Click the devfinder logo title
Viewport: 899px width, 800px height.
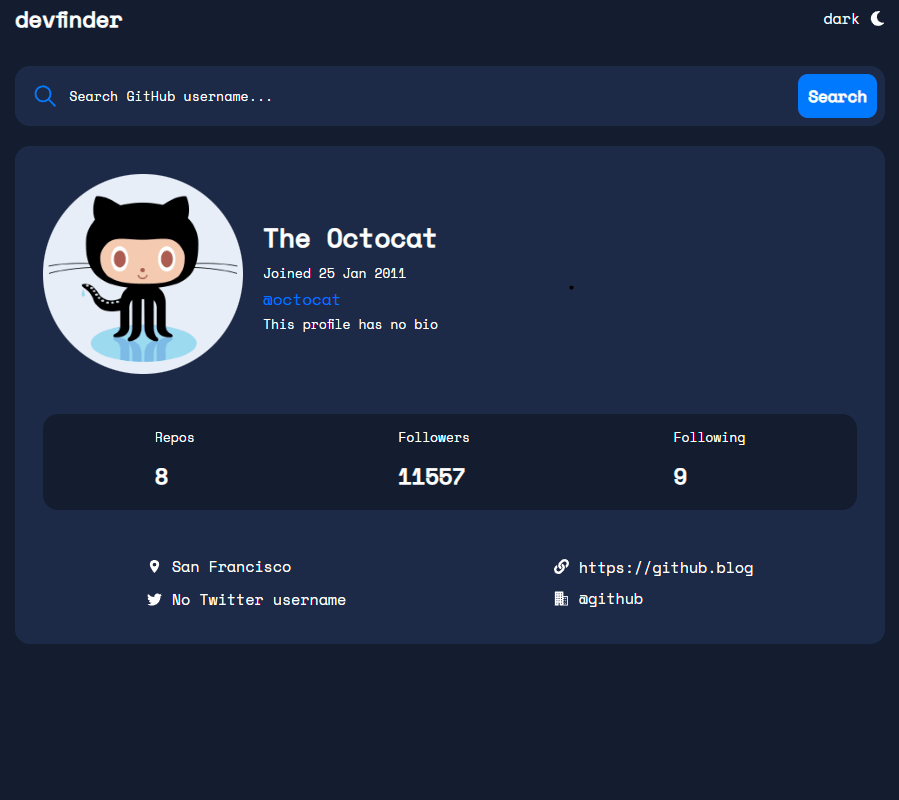[x=69, y=20]
